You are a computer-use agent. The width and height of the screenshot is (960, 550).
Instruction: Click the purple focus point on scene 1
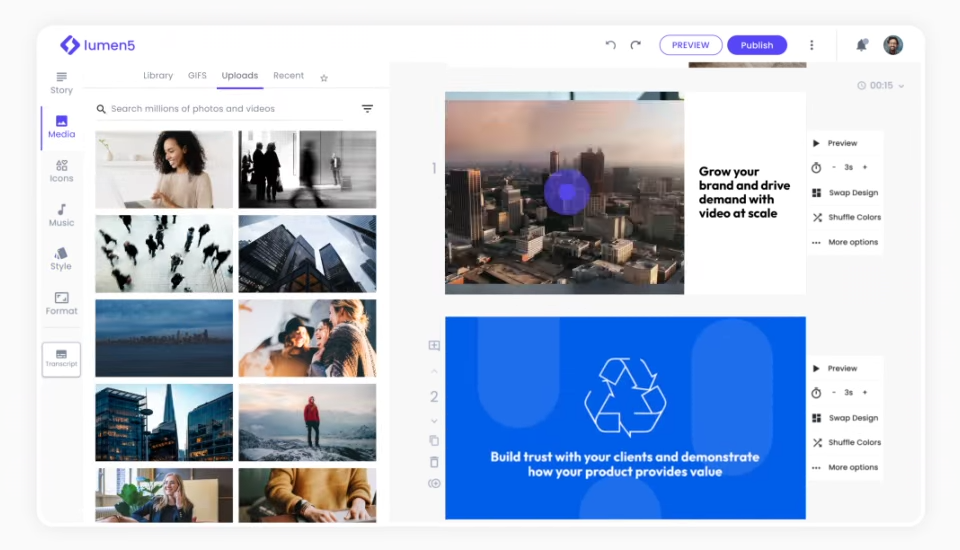567,192
